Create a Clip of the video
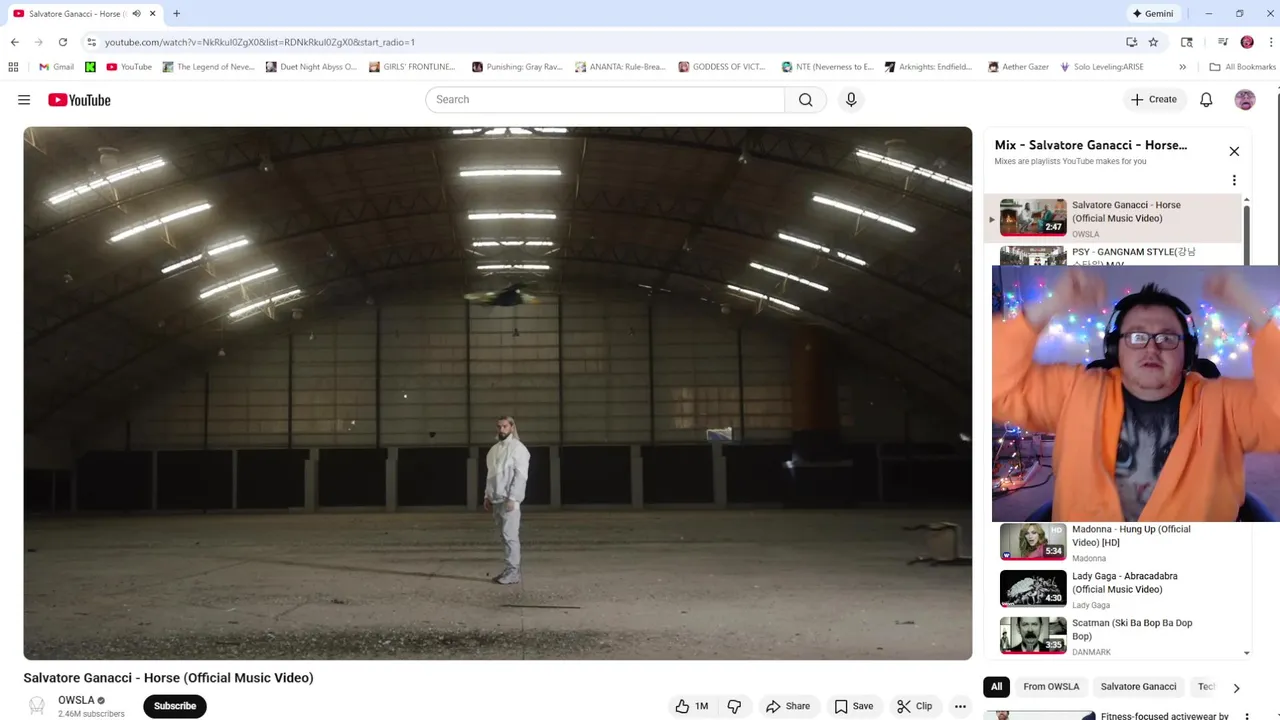The height and width of the screenshot is (720, 1280). click(914, 706)
